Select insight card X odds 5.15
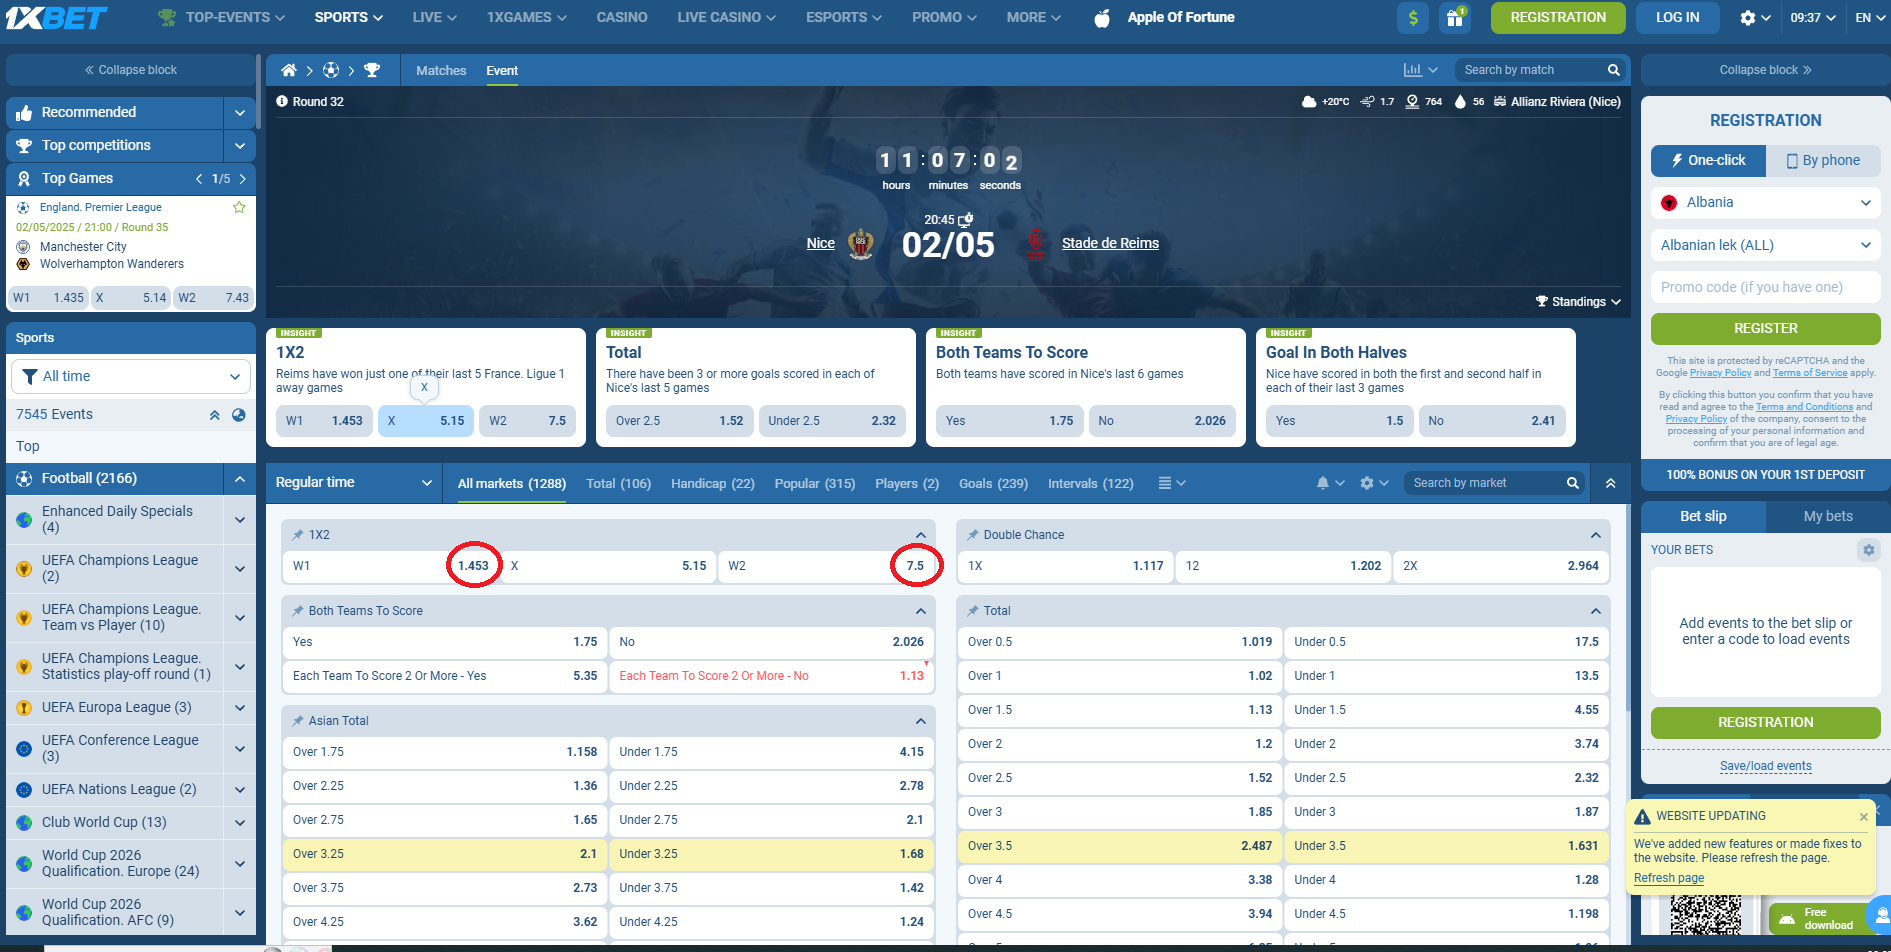Screen dimensions: 1891x952 [426, 421]
